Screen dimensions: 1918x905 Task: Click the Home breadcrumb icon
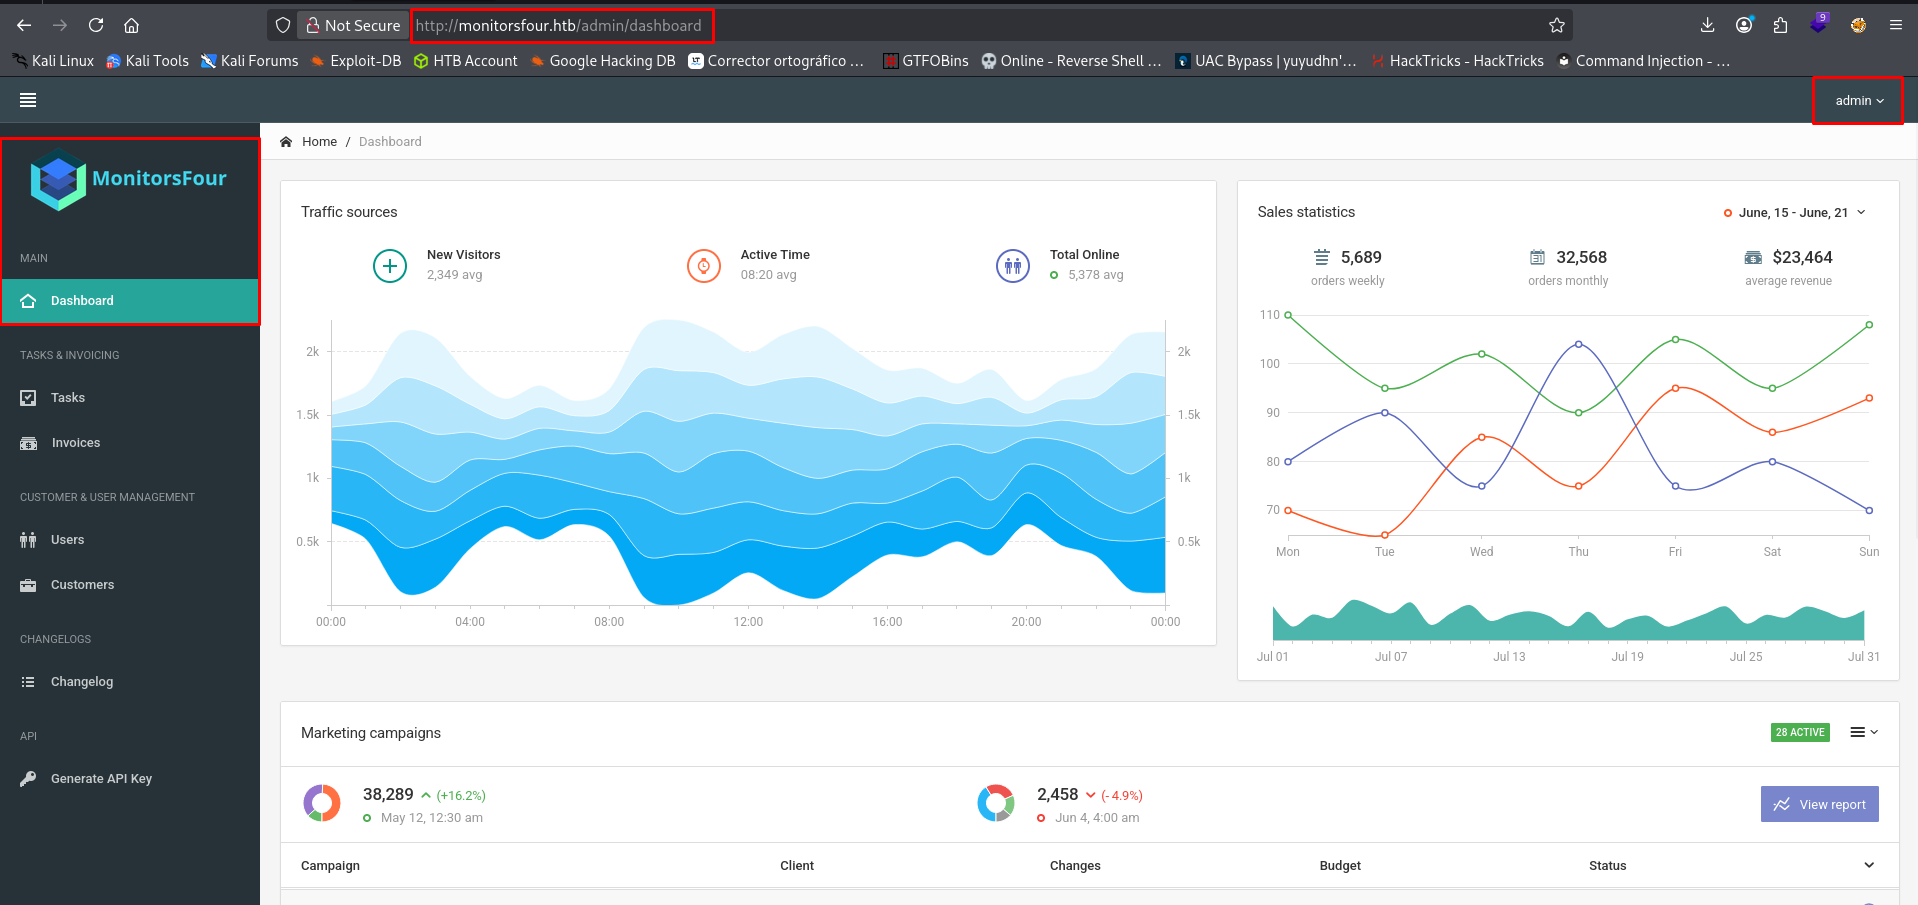coord(286,142)
